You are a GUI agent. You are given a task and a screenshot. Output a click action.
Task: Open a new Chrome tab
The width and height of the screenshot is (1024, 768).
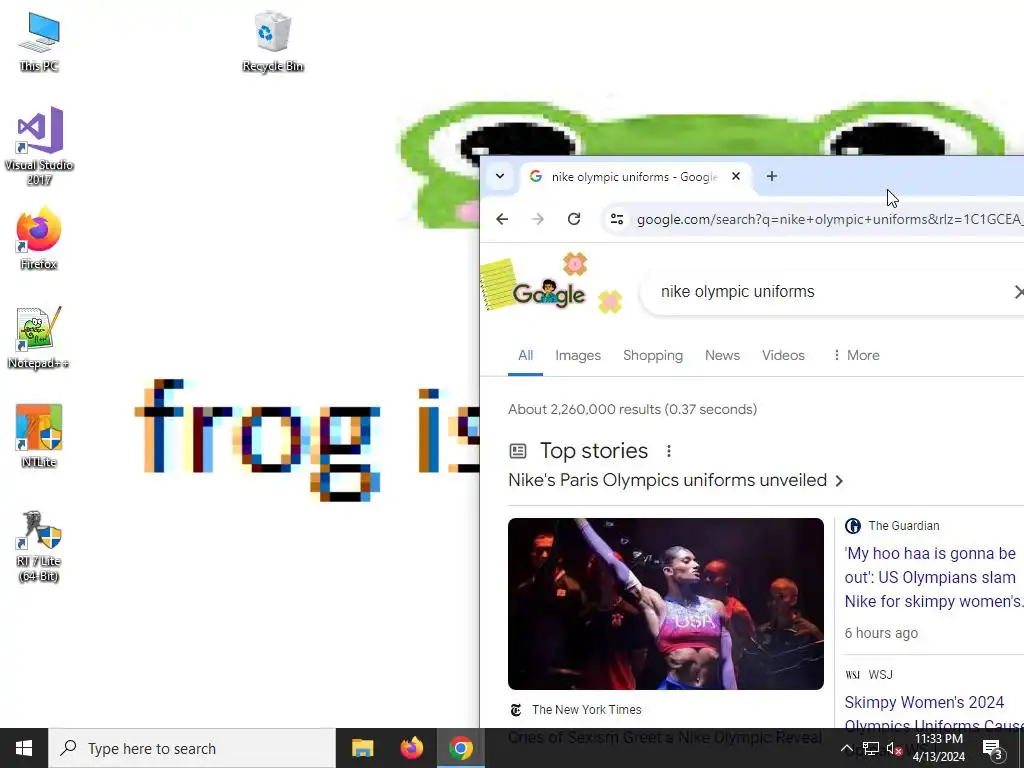tap(772, 176)
